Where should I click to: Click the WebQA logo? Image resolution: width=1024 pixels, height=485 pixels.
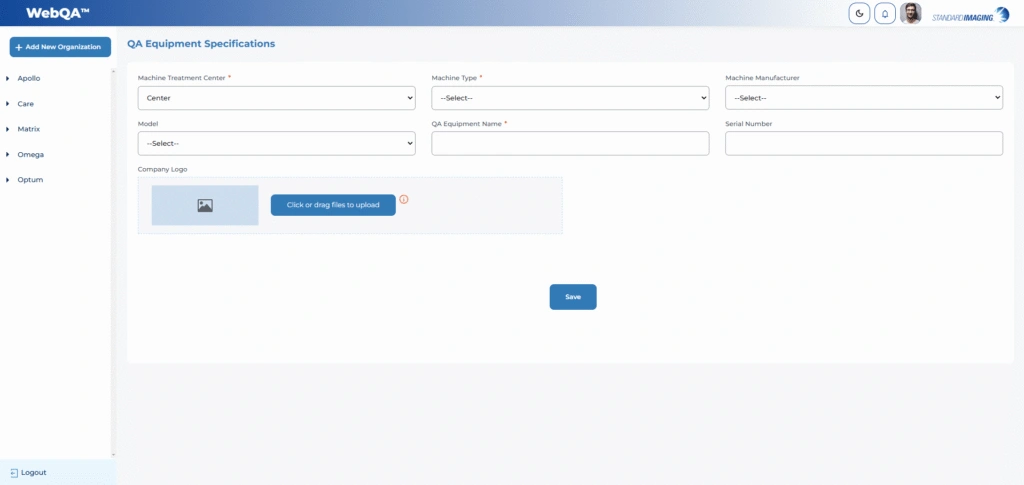(58, 13)
